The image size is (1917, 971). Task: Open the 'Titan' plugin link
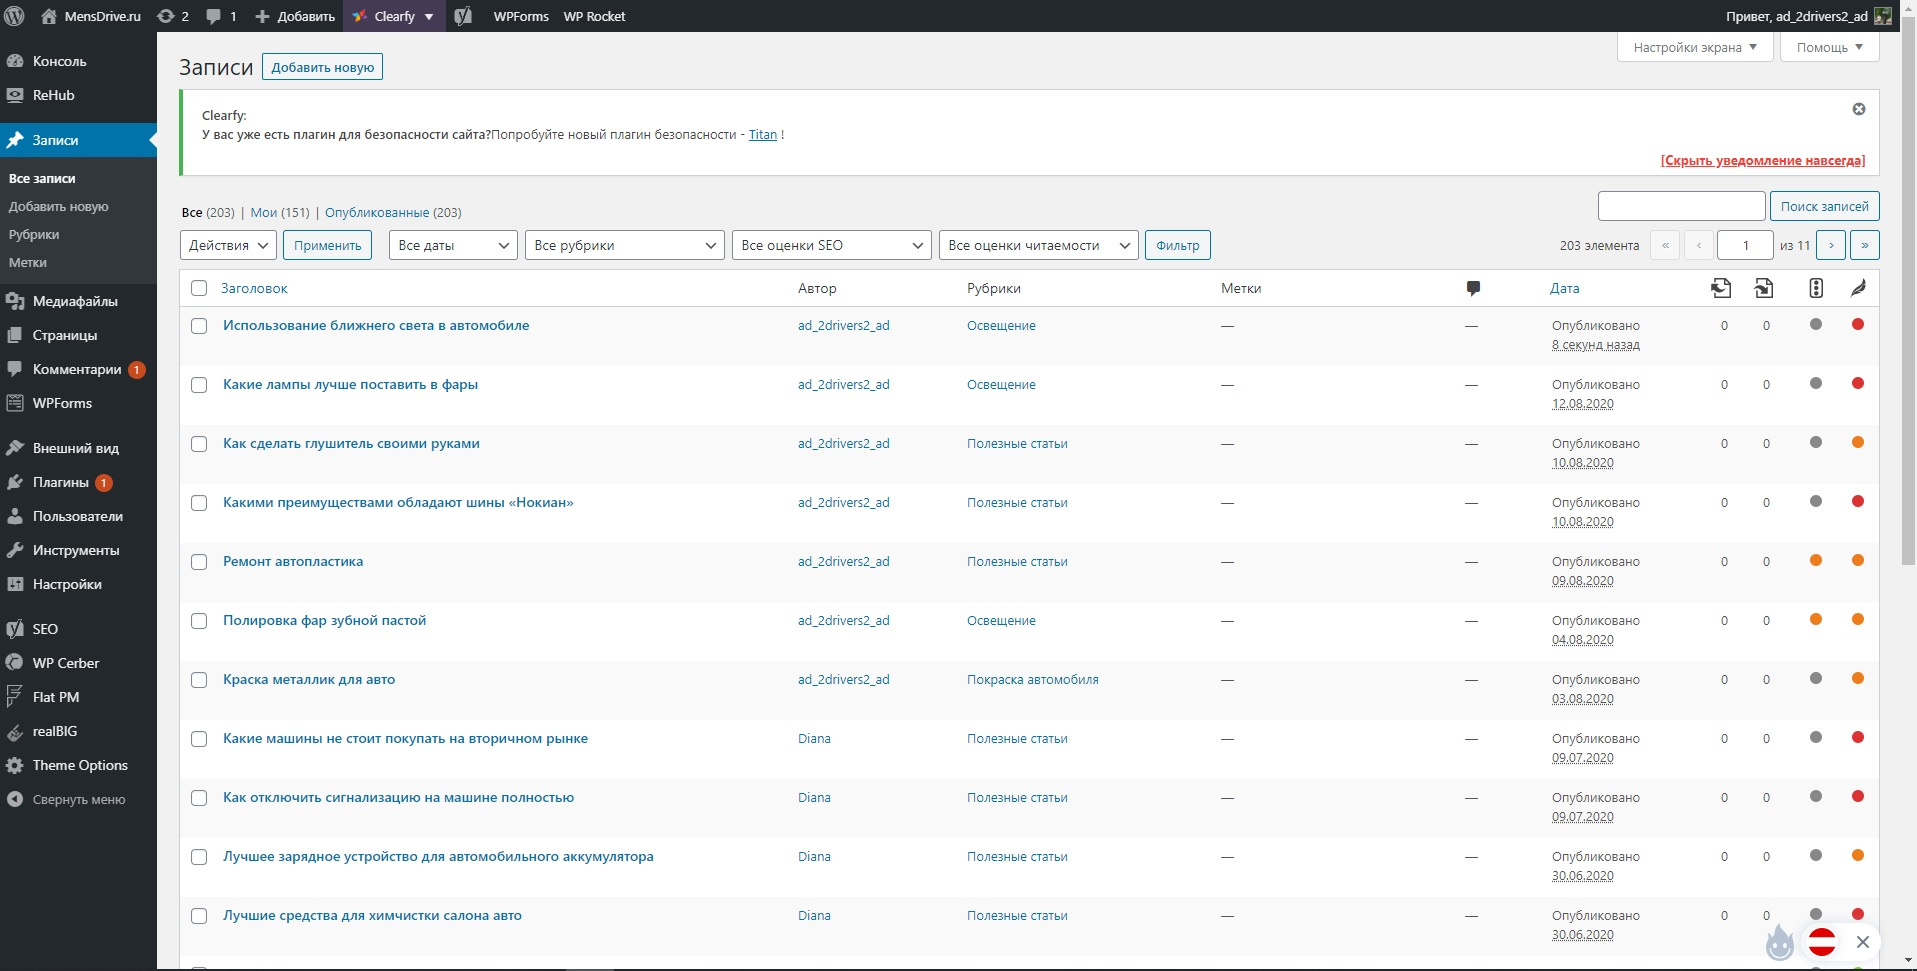point(762,135)
